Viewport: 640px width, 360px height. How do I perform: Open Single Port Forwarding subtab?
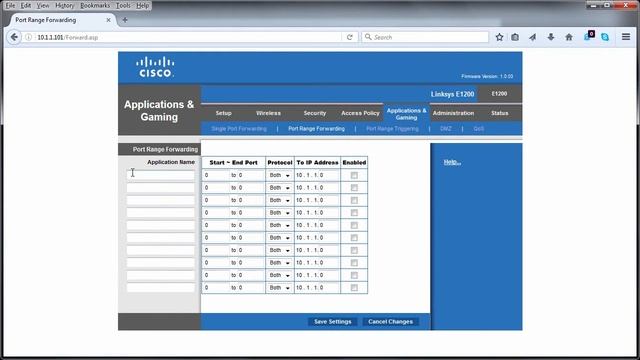pos(239,129)
